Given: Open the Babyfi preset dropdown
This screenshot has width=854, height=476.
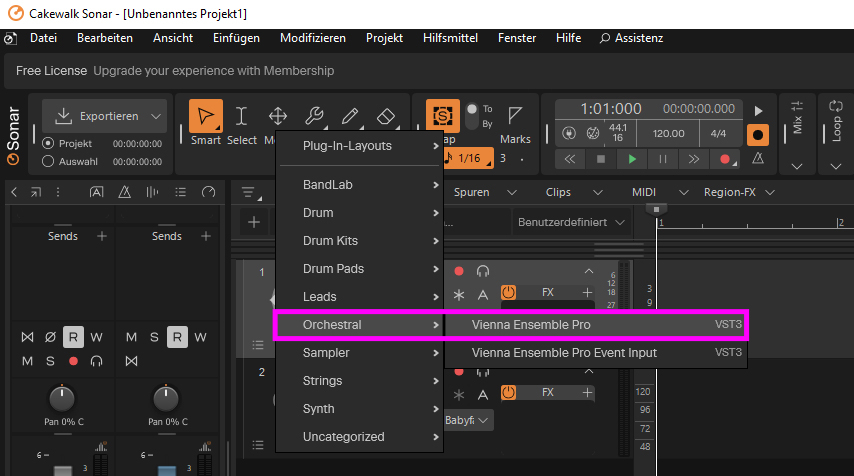Looking at the screenshot, I should click(468, 420).
